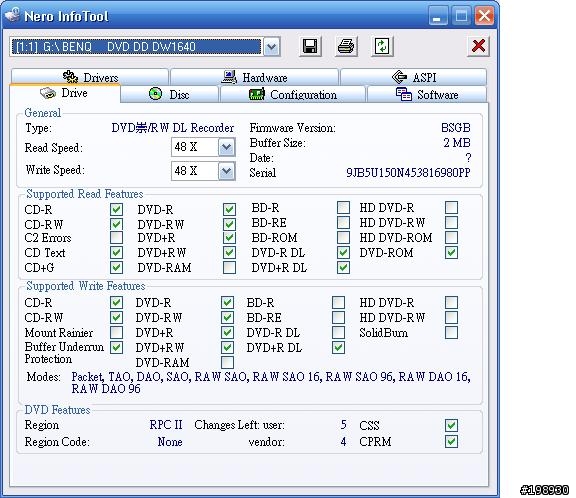576x498 pixels.
Task: Toggle DVD-R DL write checkbox
Action: (338, 332)
